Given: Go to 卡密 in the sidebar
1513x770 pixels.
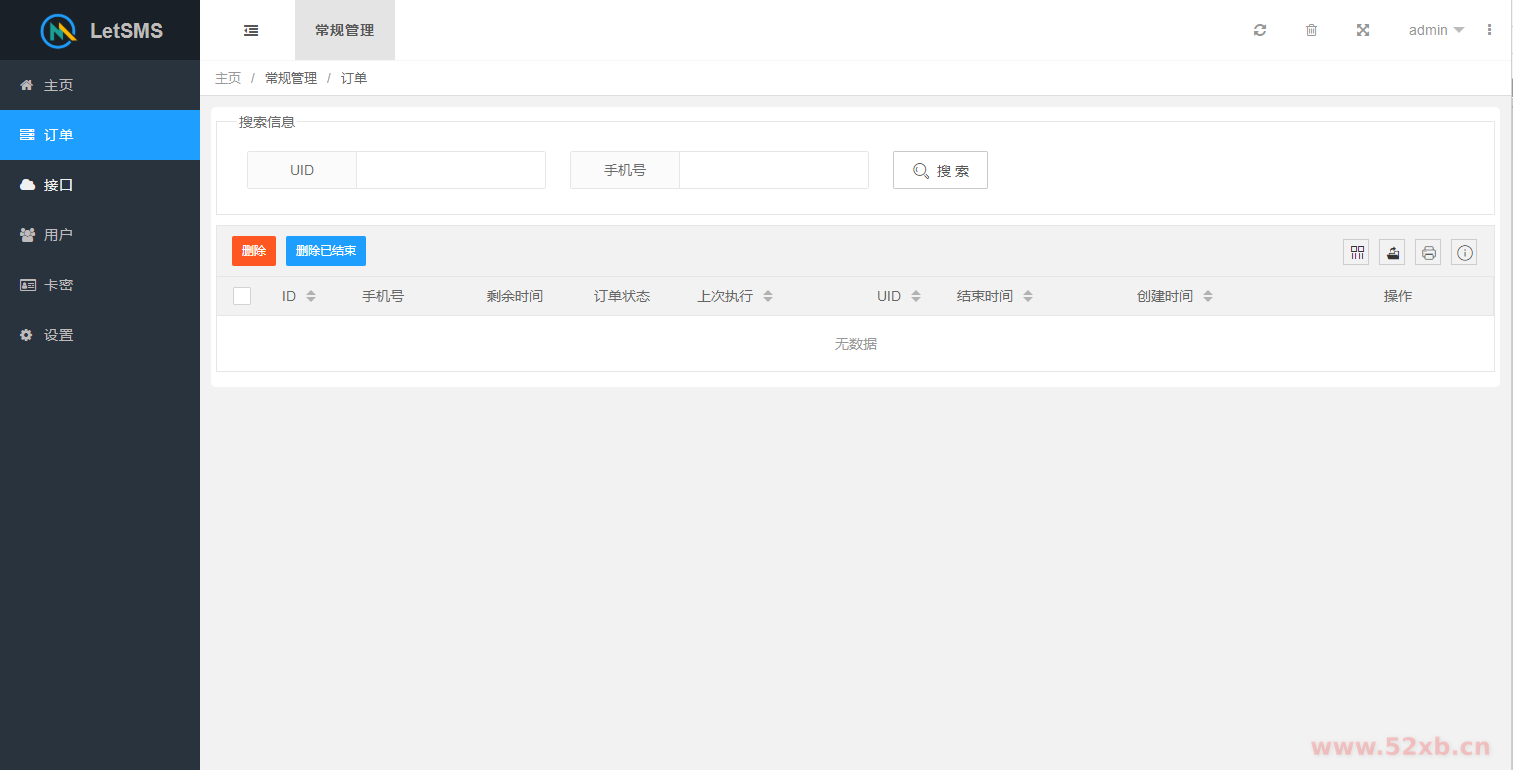Looking at the screenshot, I should tap(58, 285).
